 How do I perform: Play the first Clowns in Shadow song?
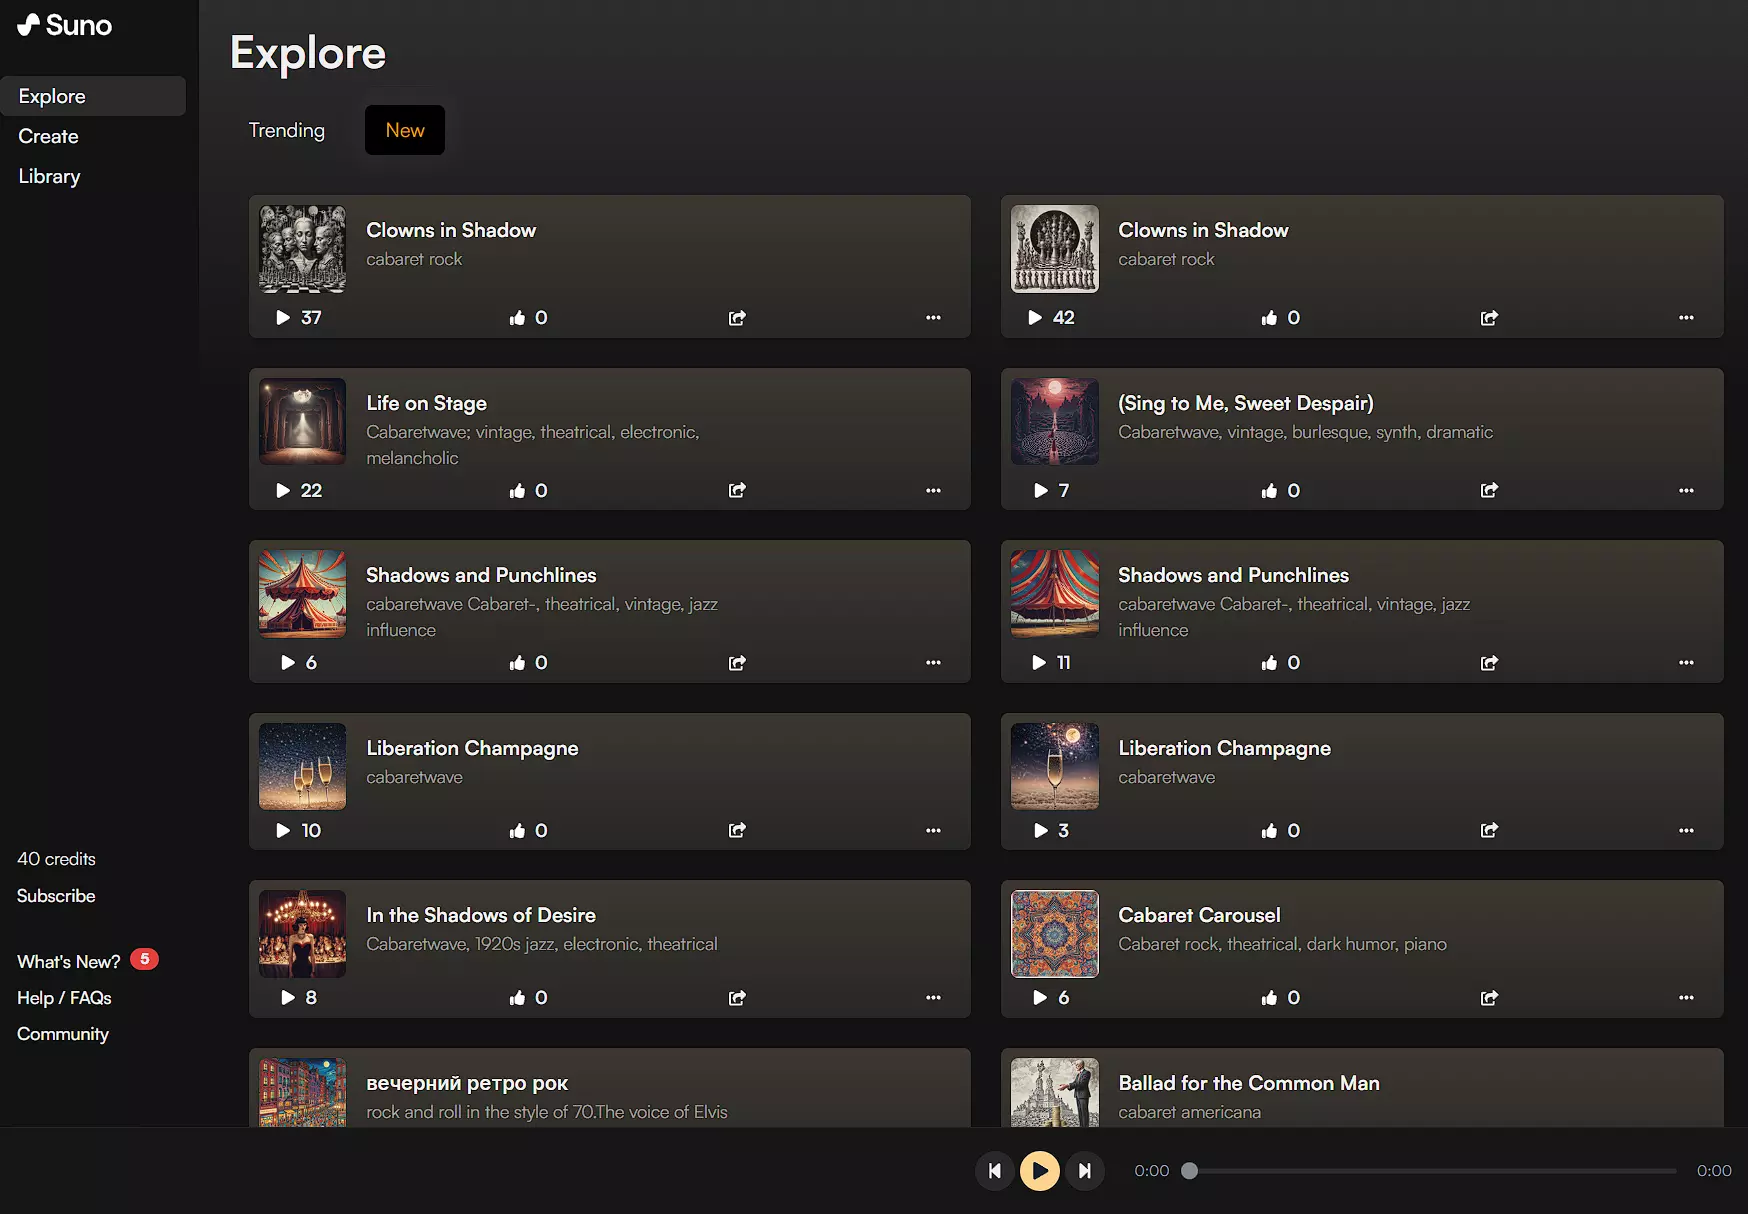(283, 318)
